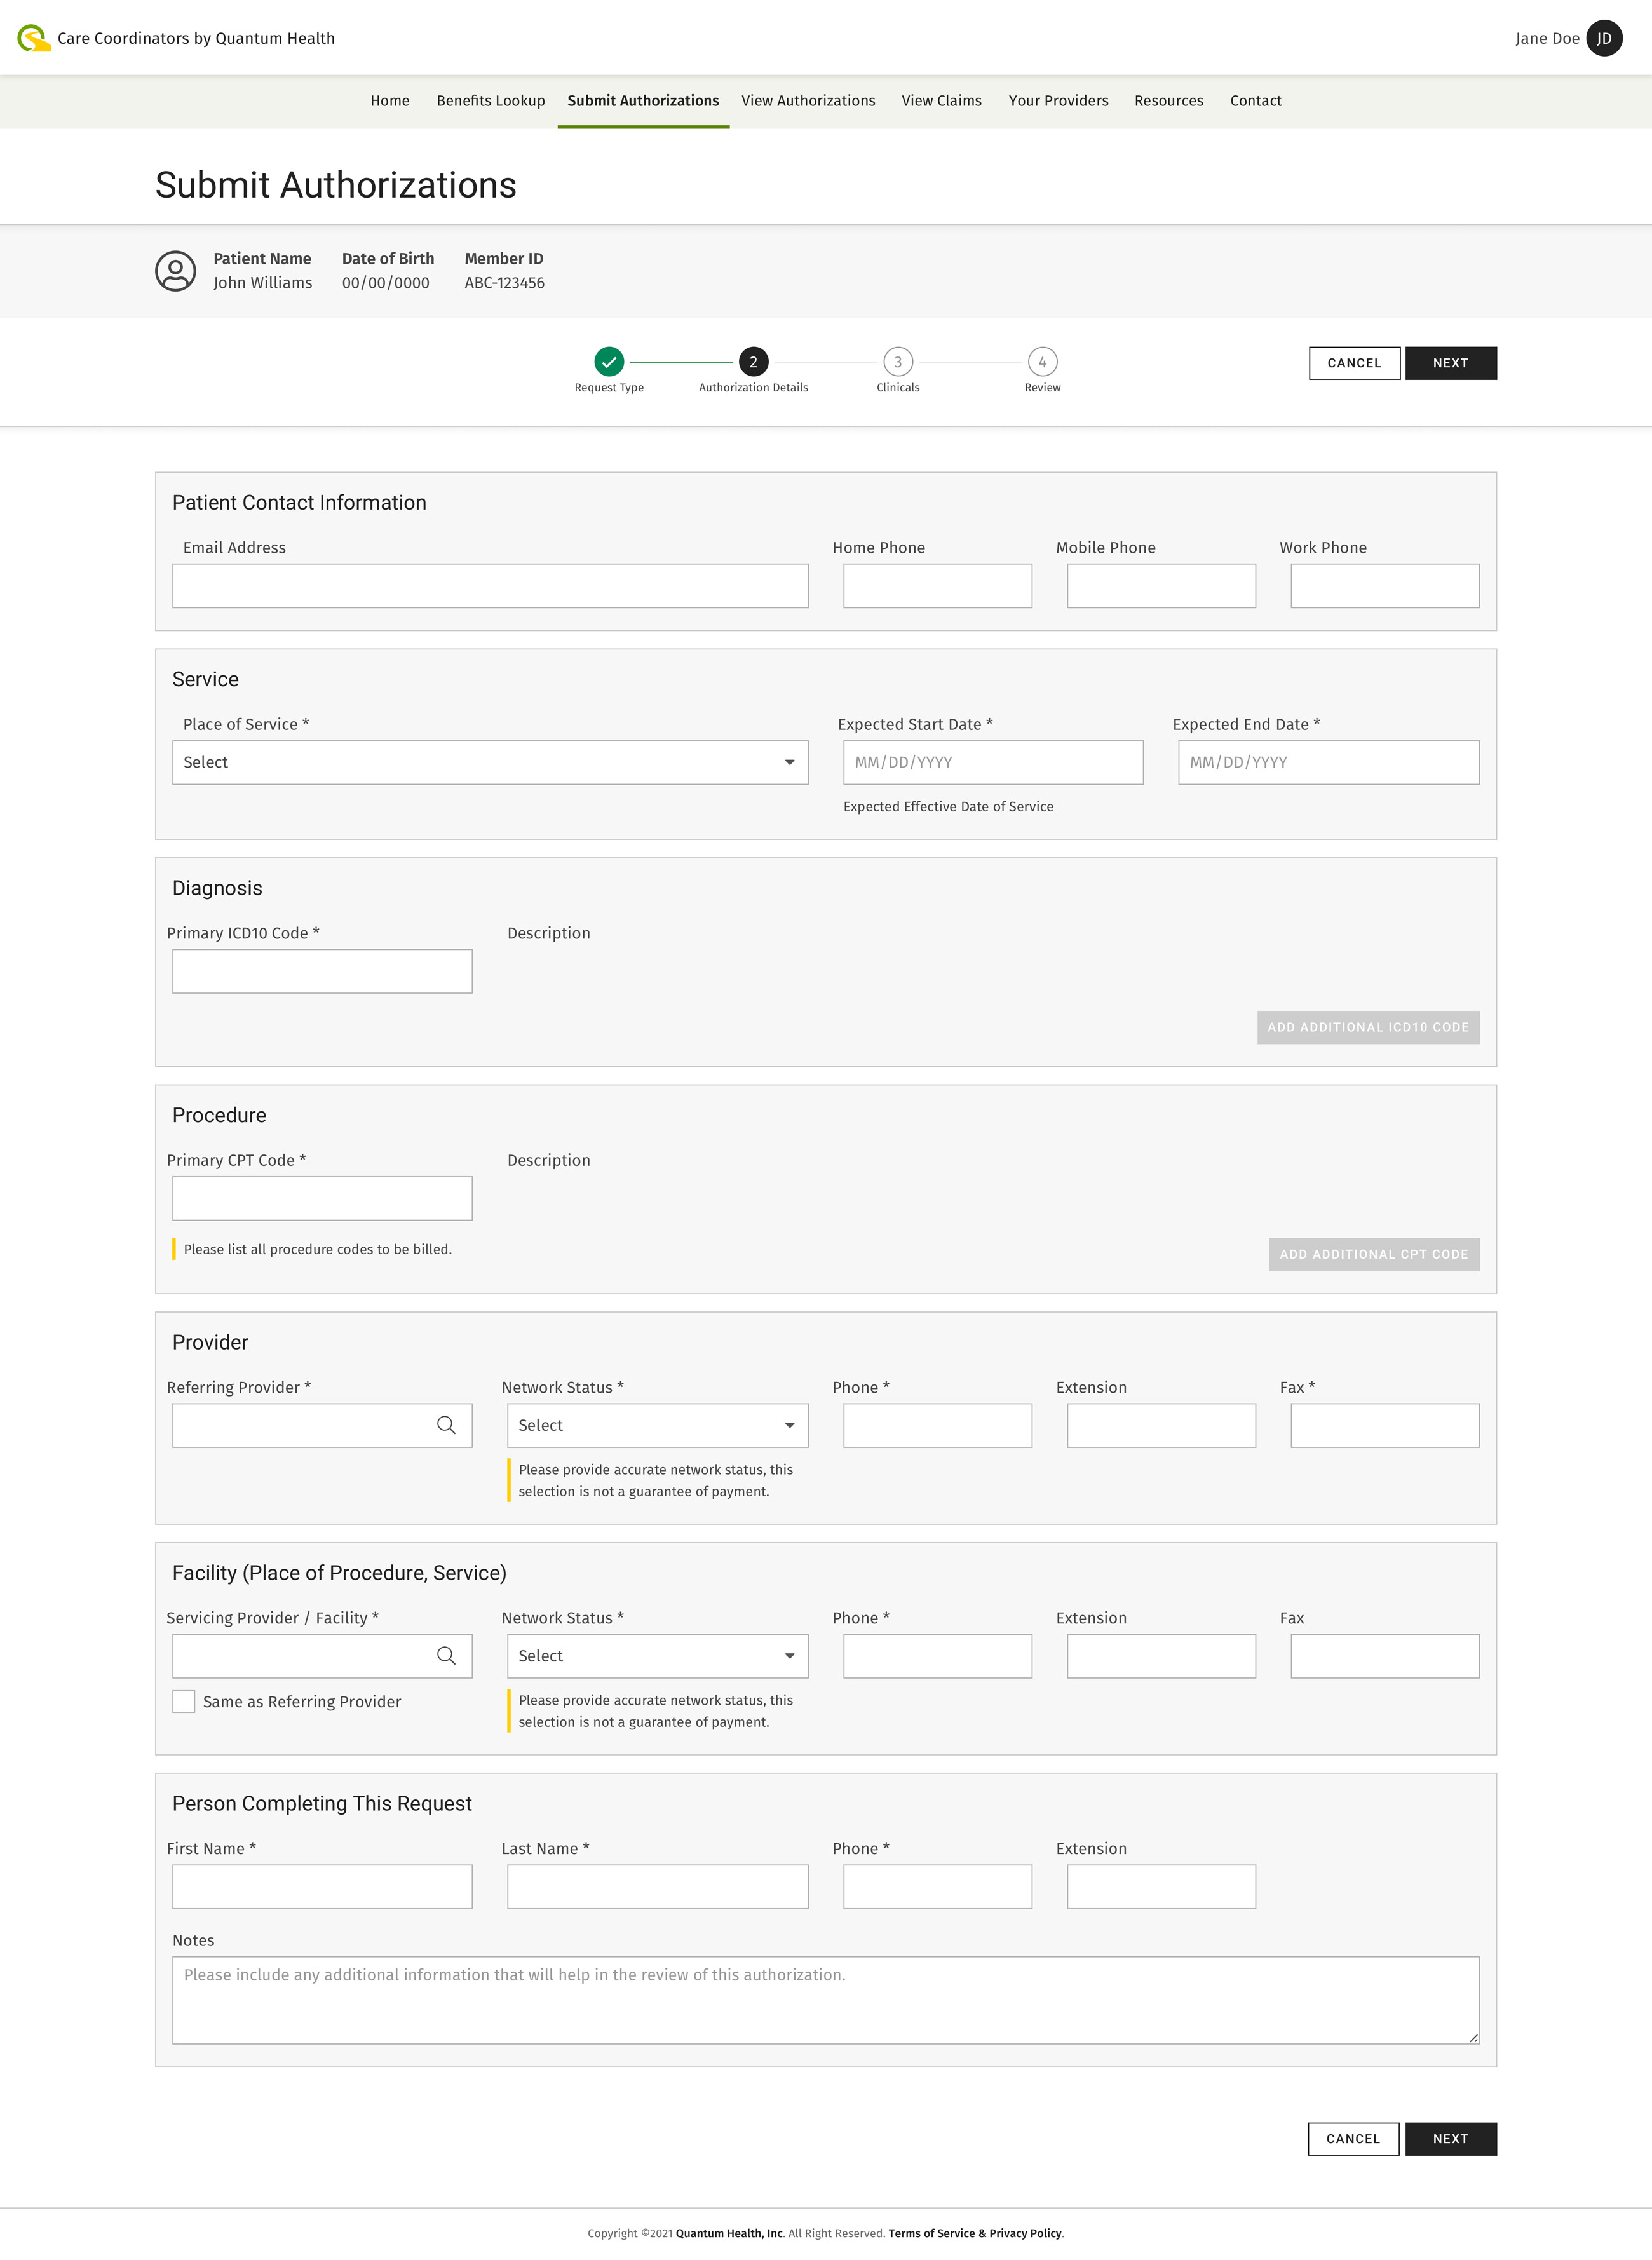Click the patient name John Williams
The height and width of the screenshot is (2260, 1652).
(x=263, y=283)
